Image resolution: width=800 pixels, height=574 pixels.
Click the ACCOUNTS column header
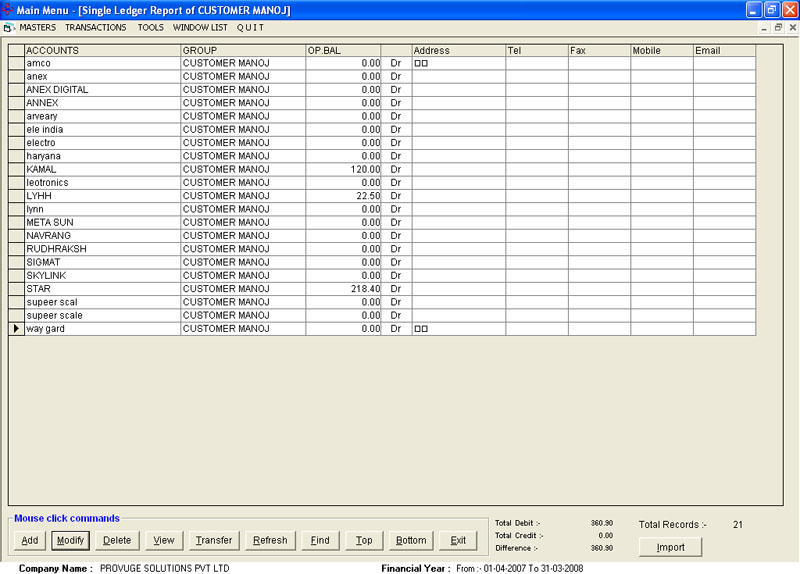(102, 50)
